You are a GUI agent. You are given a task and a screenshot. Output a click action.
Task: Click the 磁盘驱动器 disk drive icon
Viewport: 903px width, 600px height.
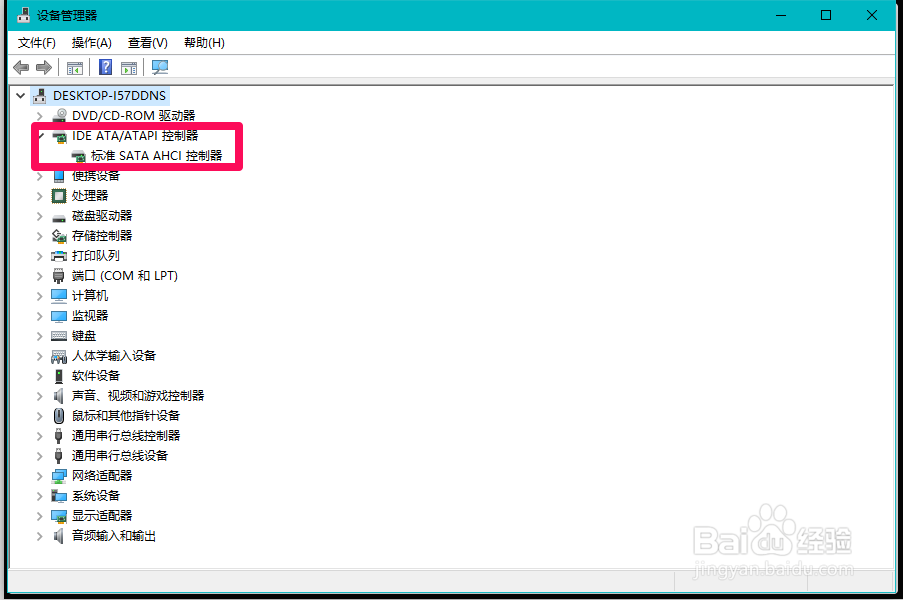(59, 217)
